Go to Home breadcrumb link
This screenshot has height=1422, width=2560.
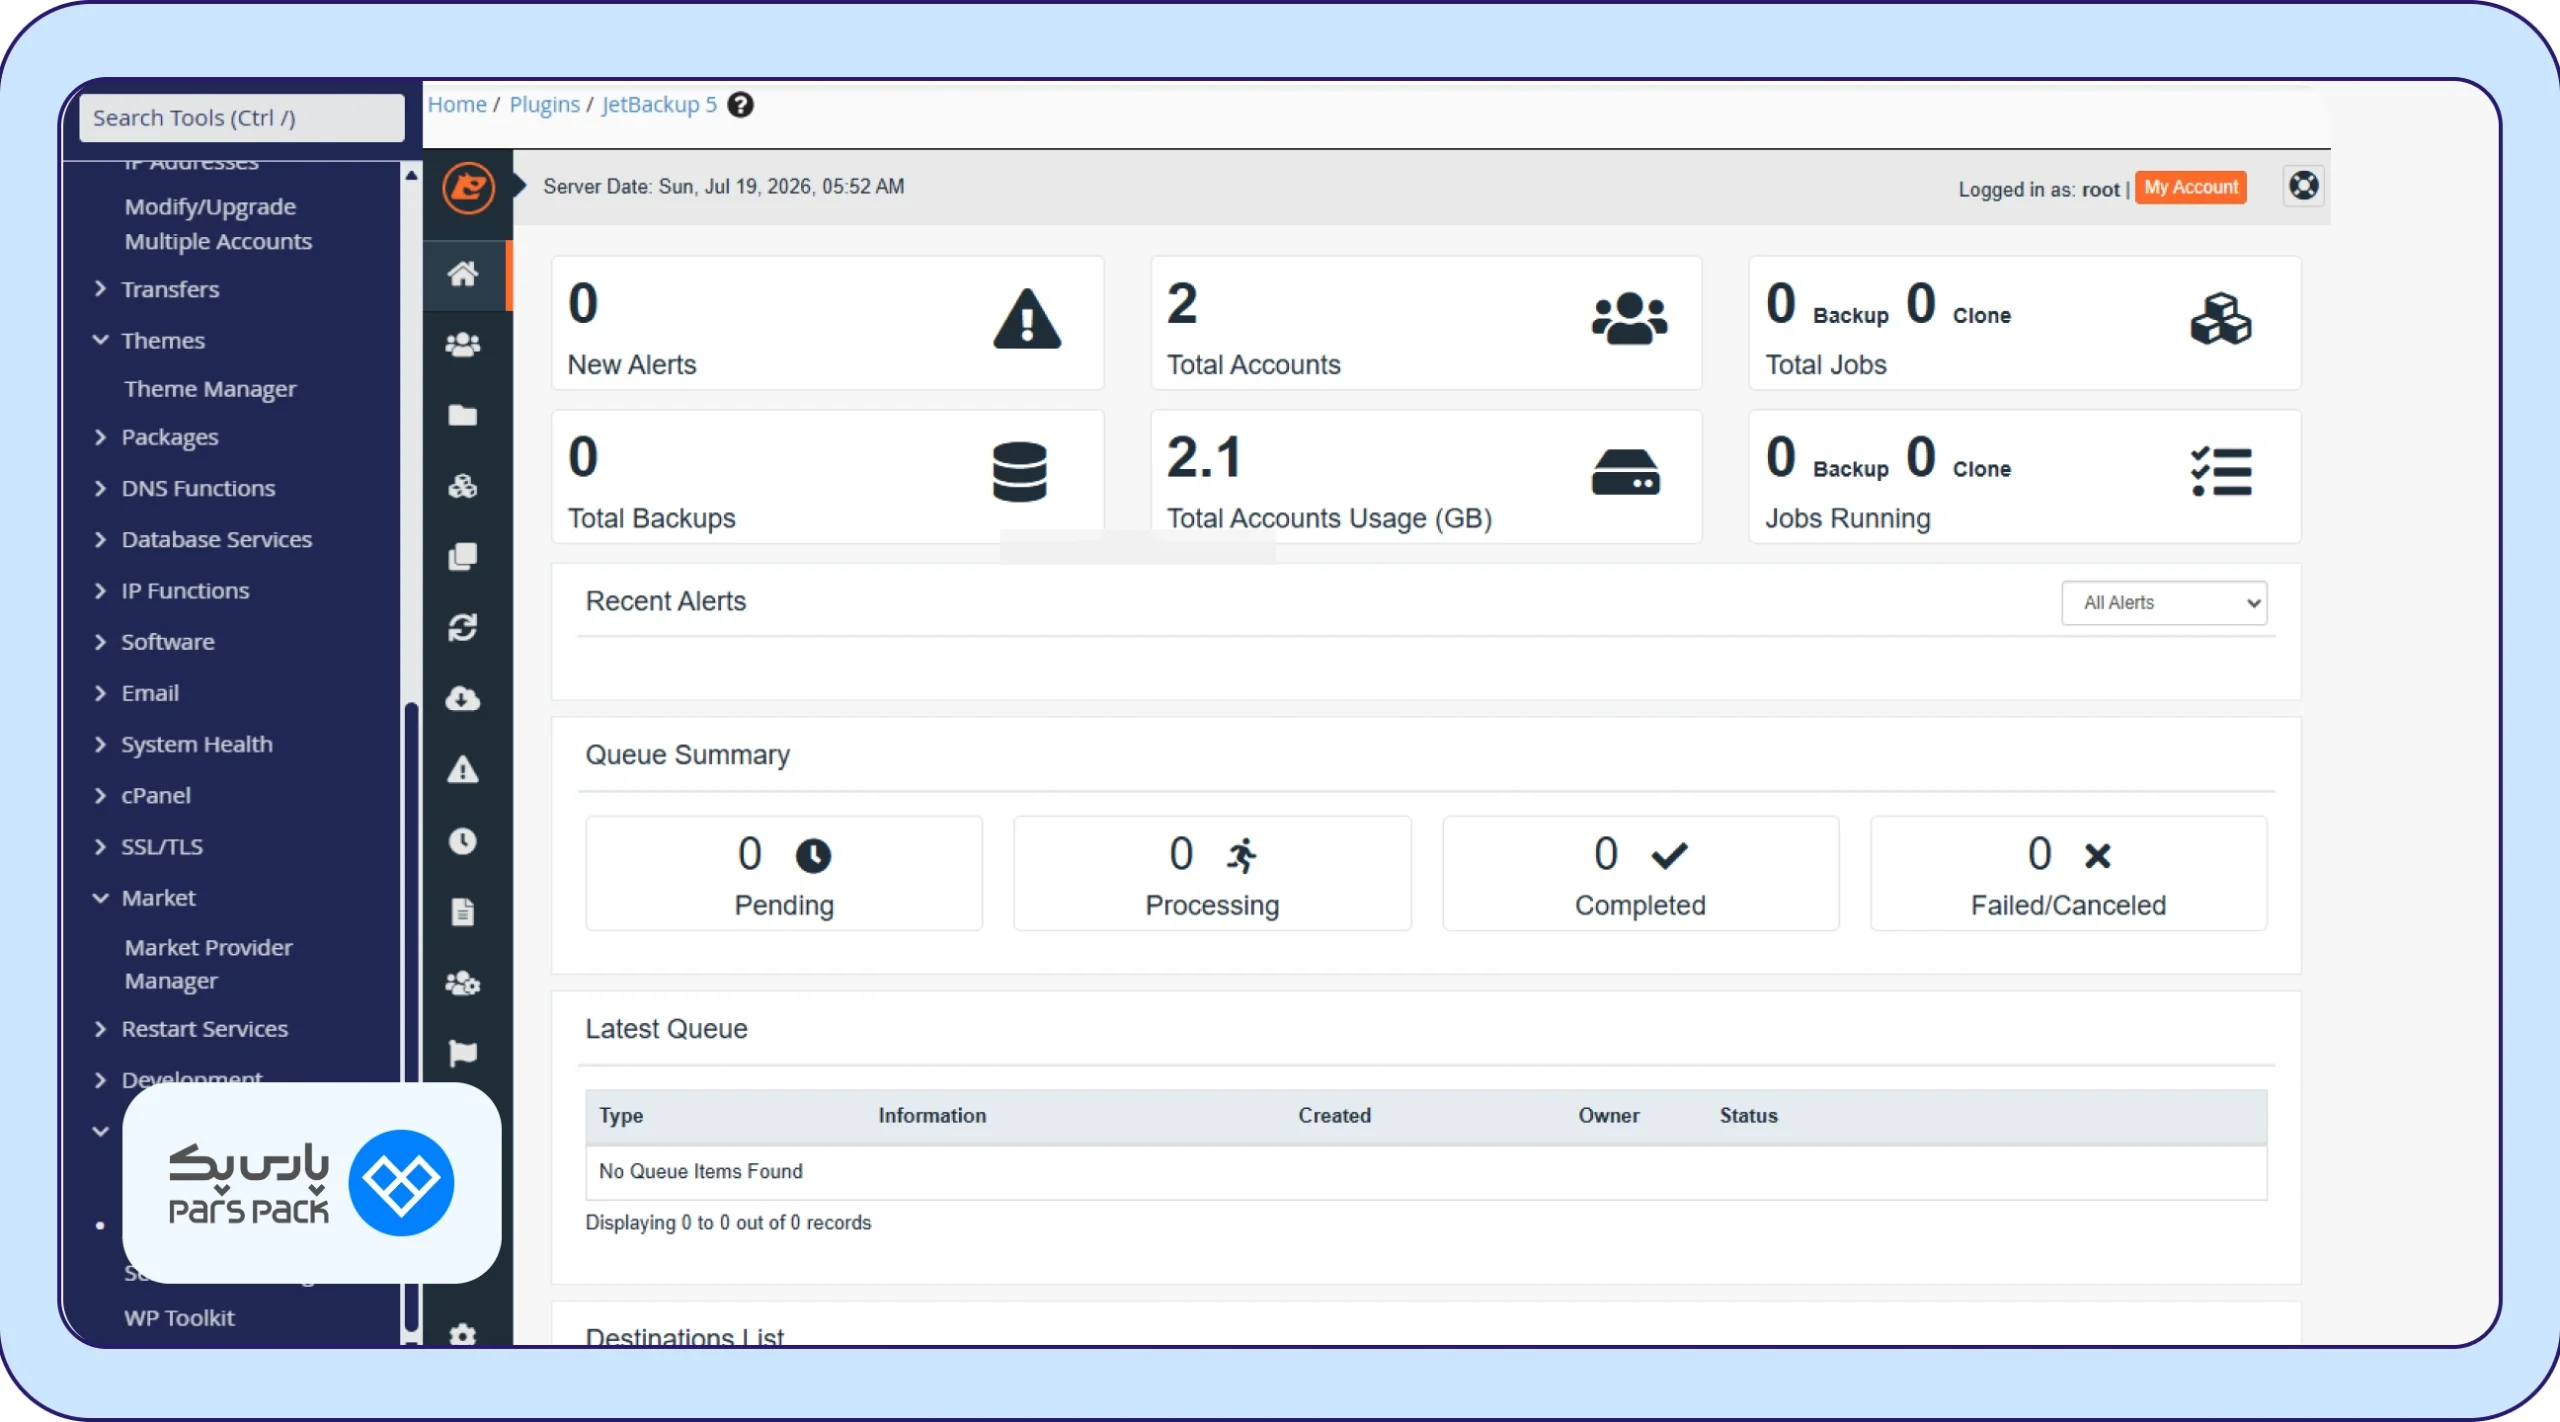(457, 104)
